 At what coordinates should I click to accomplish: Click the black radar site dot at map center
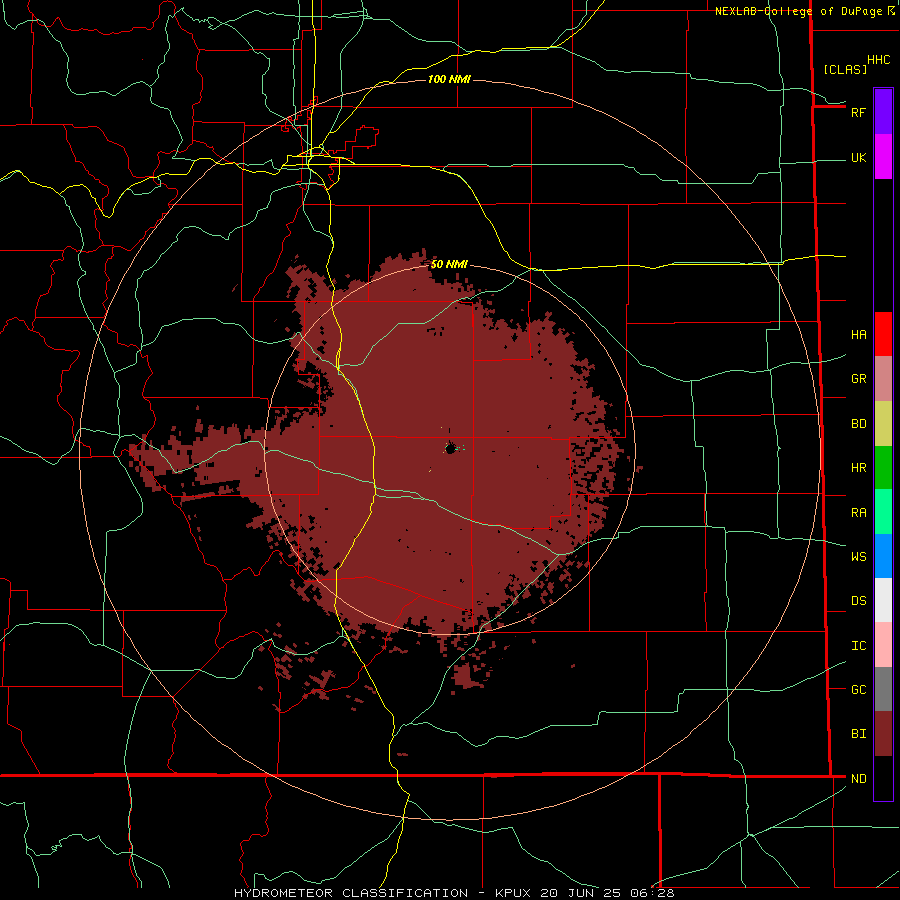450,448
